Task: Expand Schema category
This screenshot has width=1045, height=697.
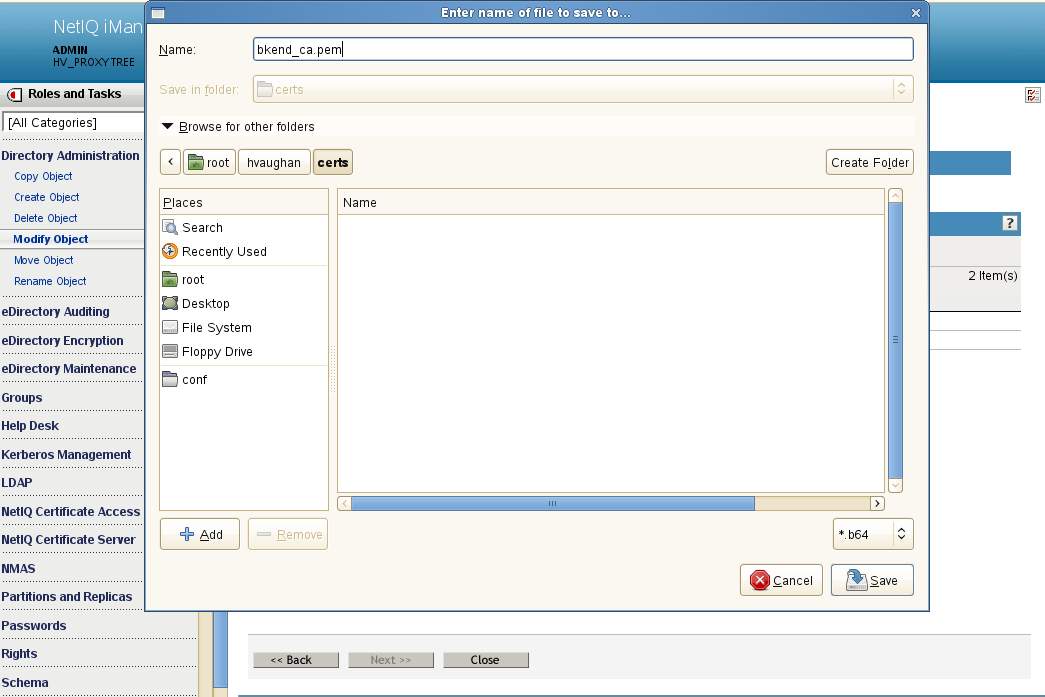Action: tap(25, 682)
